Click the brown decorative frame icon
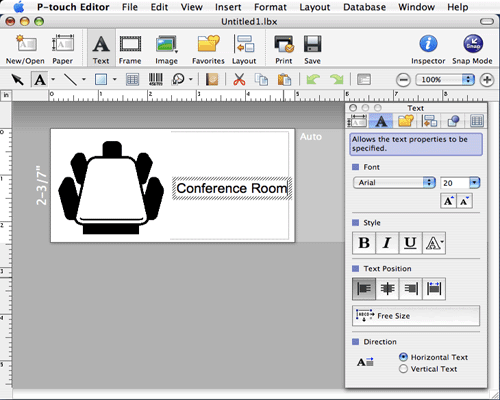The height and width of the screenshot is (400, 500). click(x=212, y=80)
